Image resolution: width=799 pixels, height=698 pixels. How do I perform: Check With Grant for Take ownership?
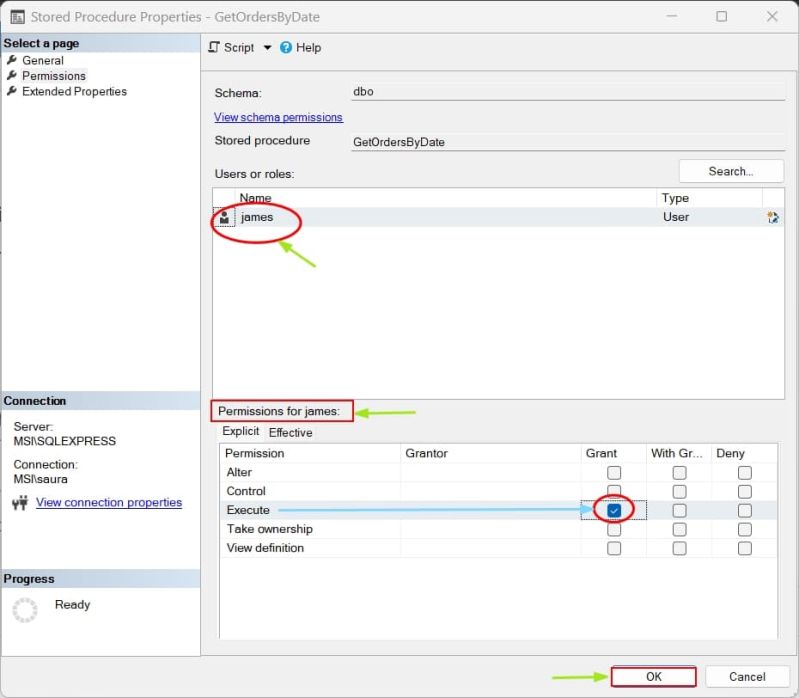pos(679,529)
